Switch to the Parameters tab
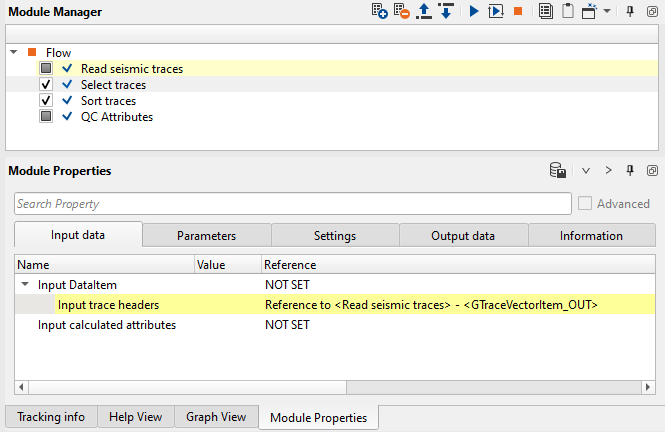 pos(206,236)
